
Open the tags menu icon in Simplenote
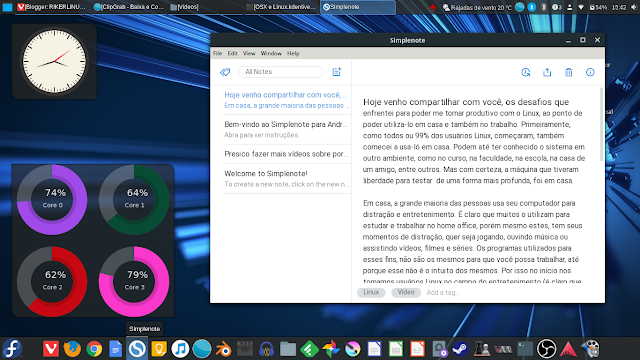(x=225, y=72)
